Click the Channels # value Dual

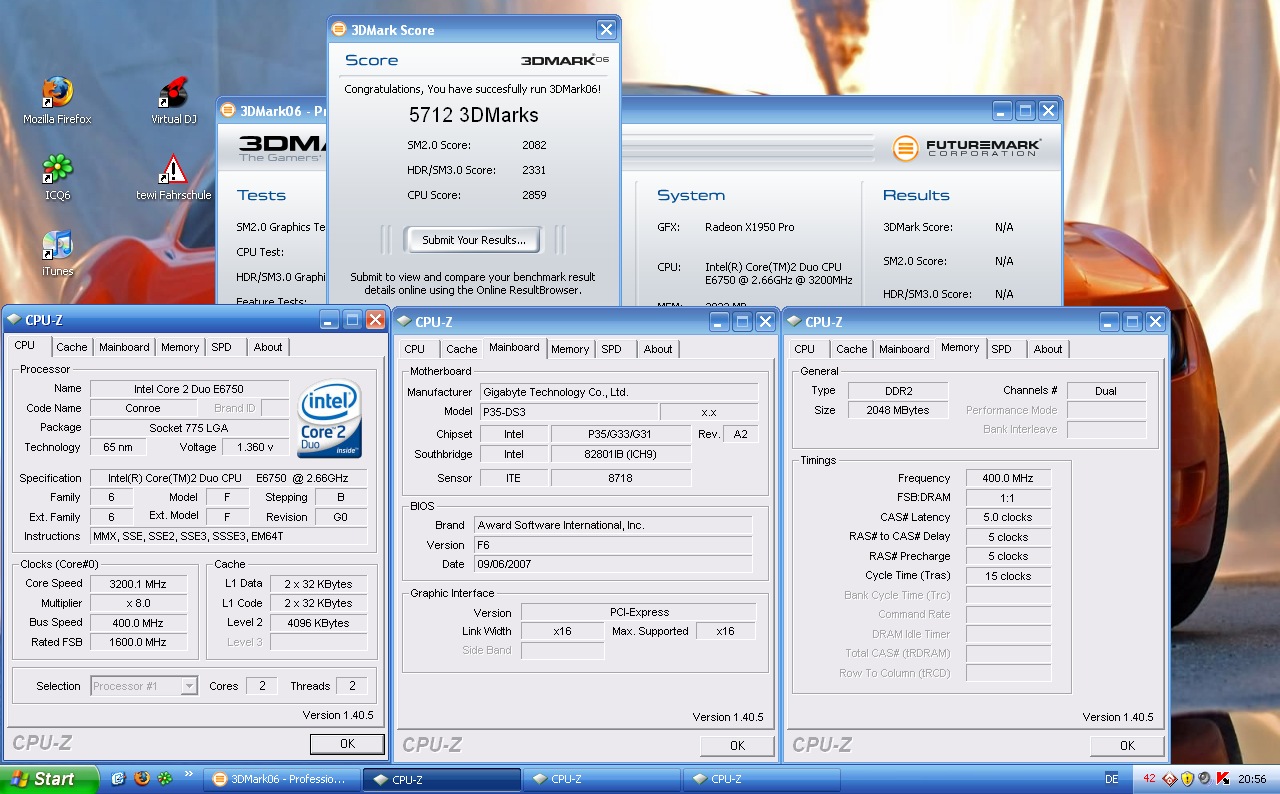click(x=1106, y=391)
